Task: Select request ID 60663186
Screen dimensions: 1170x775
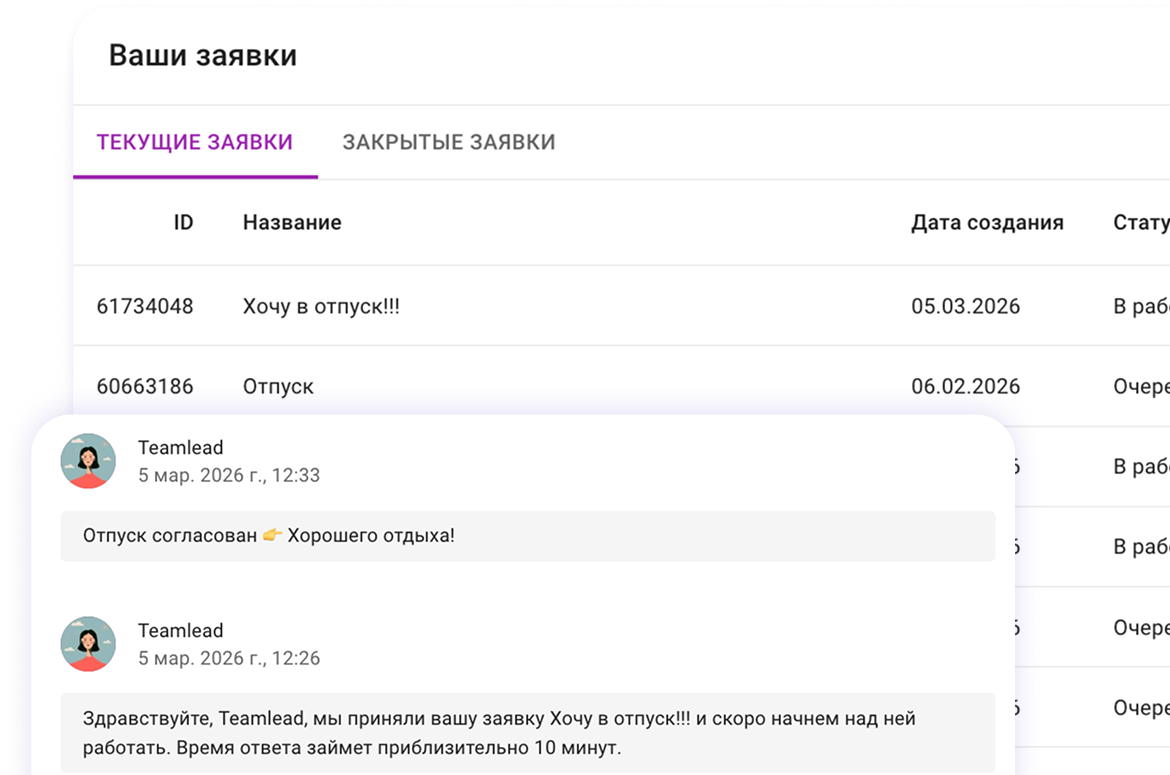Action: coord(145,386)
